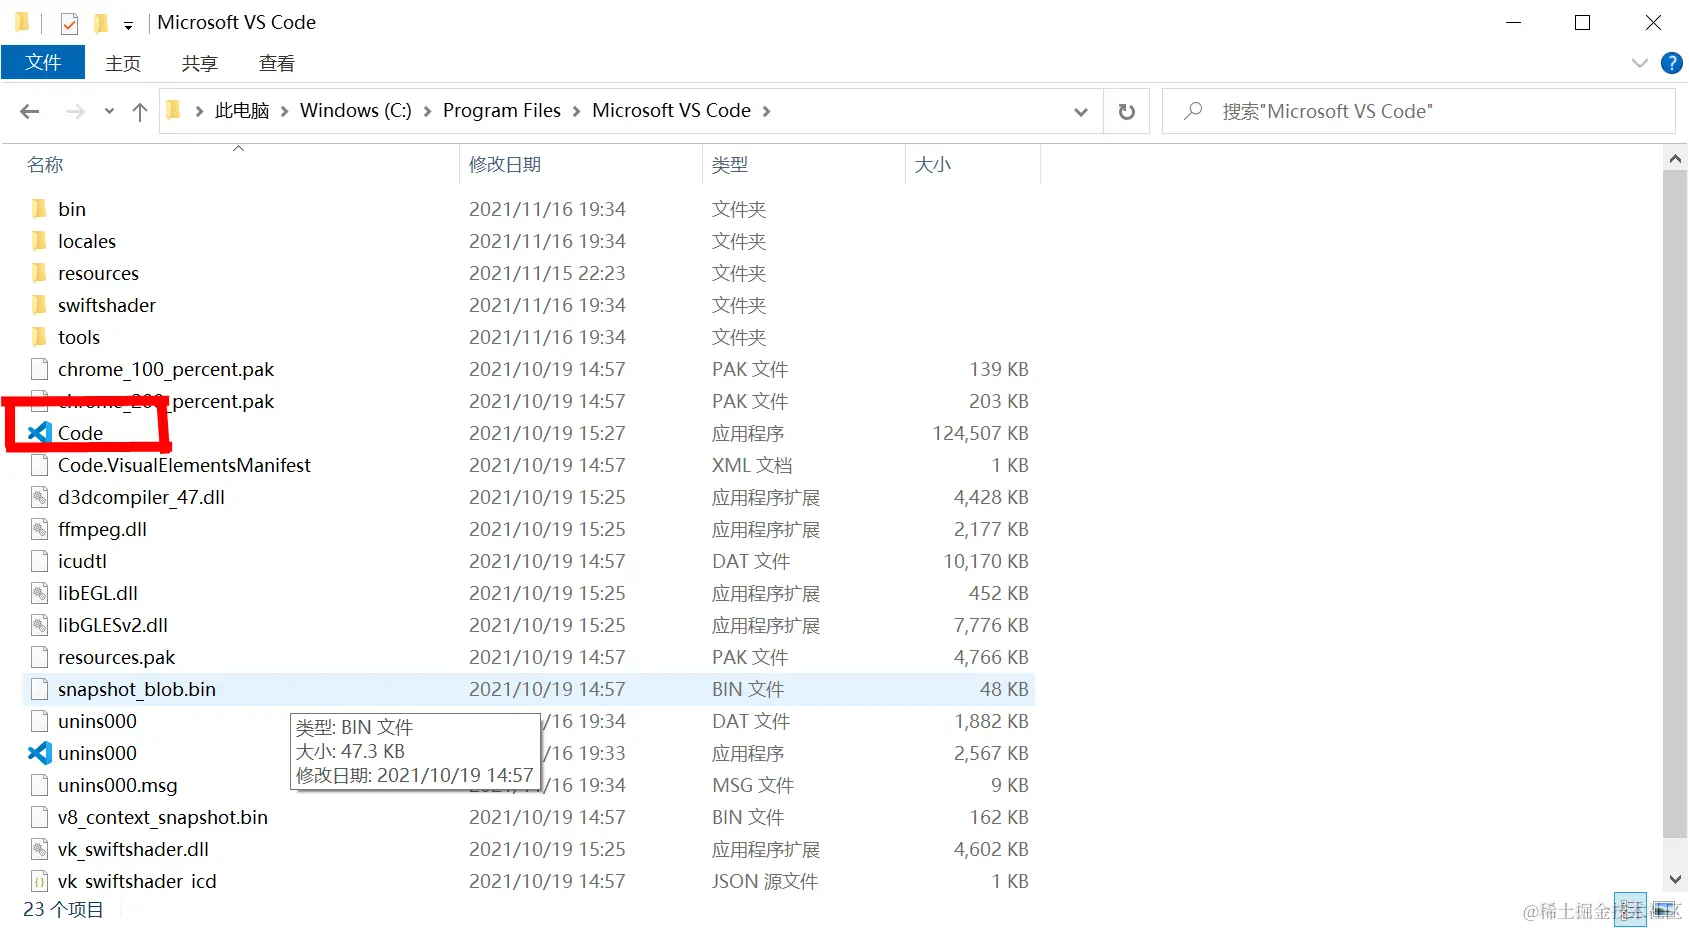Click the ffmpeg.dll file icon
This screenshot has width=1689, height=928.
(39, 529)
